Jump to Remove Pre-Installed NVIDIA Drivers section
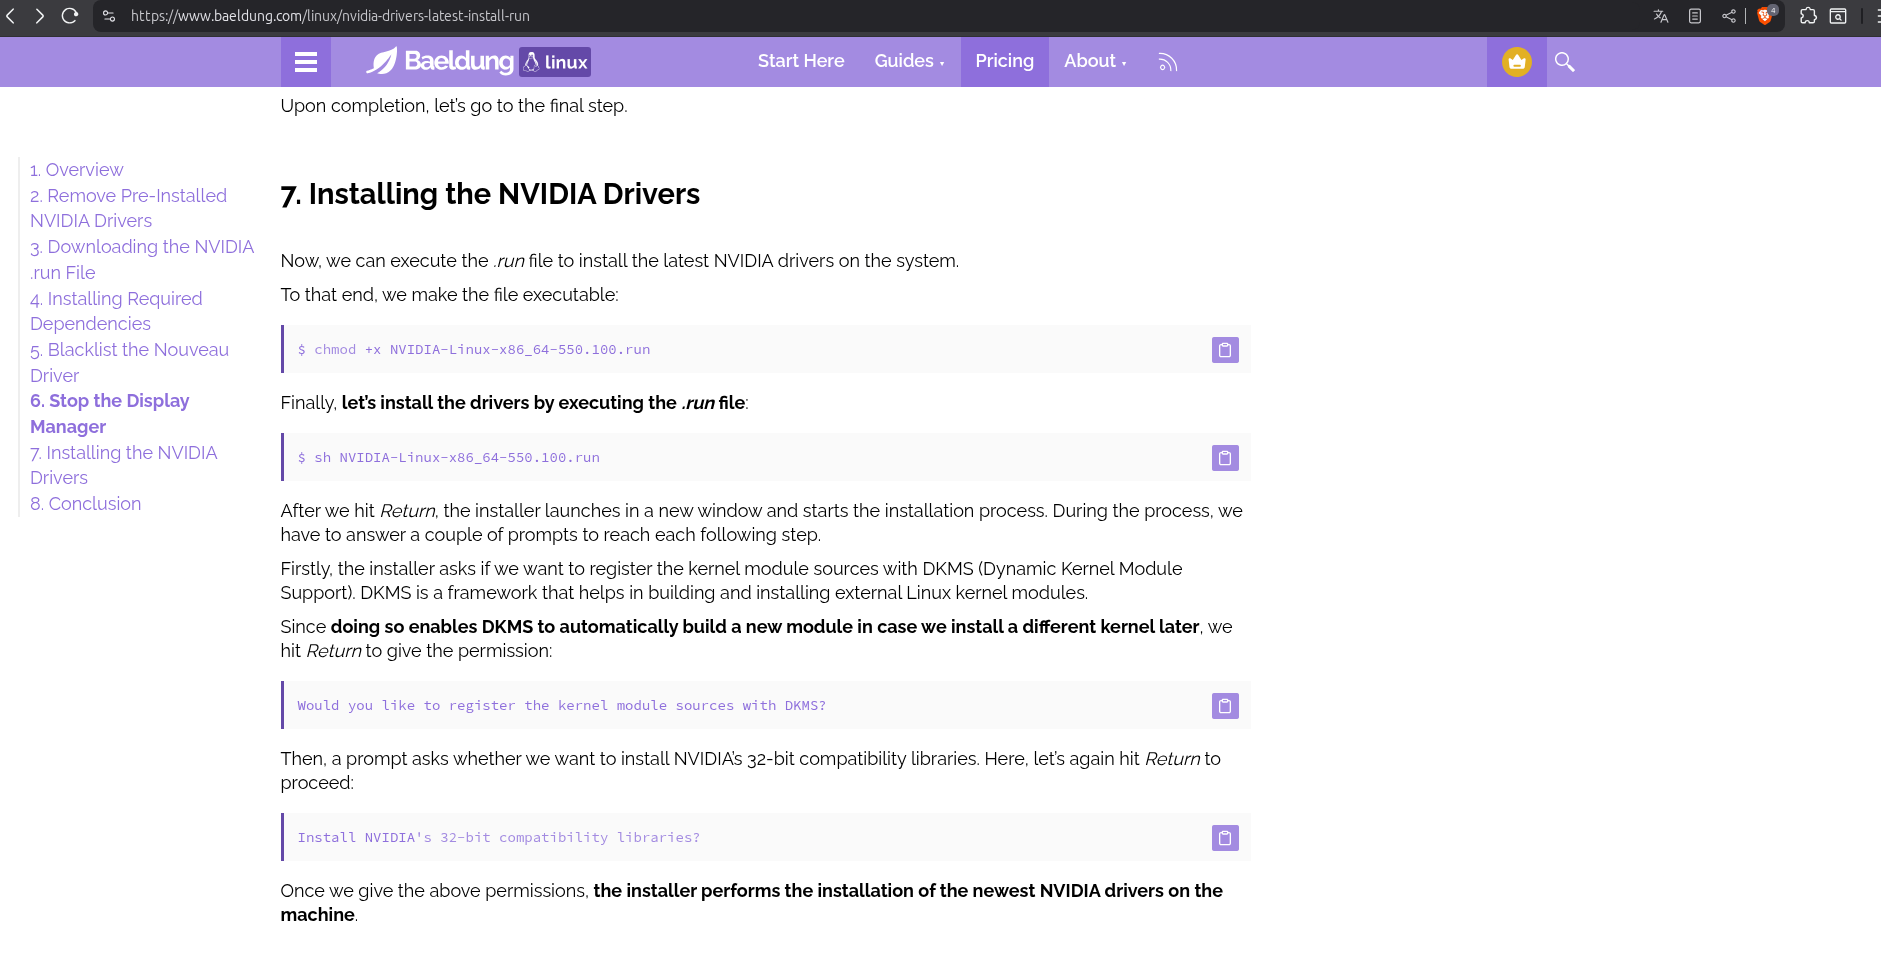Image resolution: width=1881 pixels, height=973 pixels. point(128,208)
